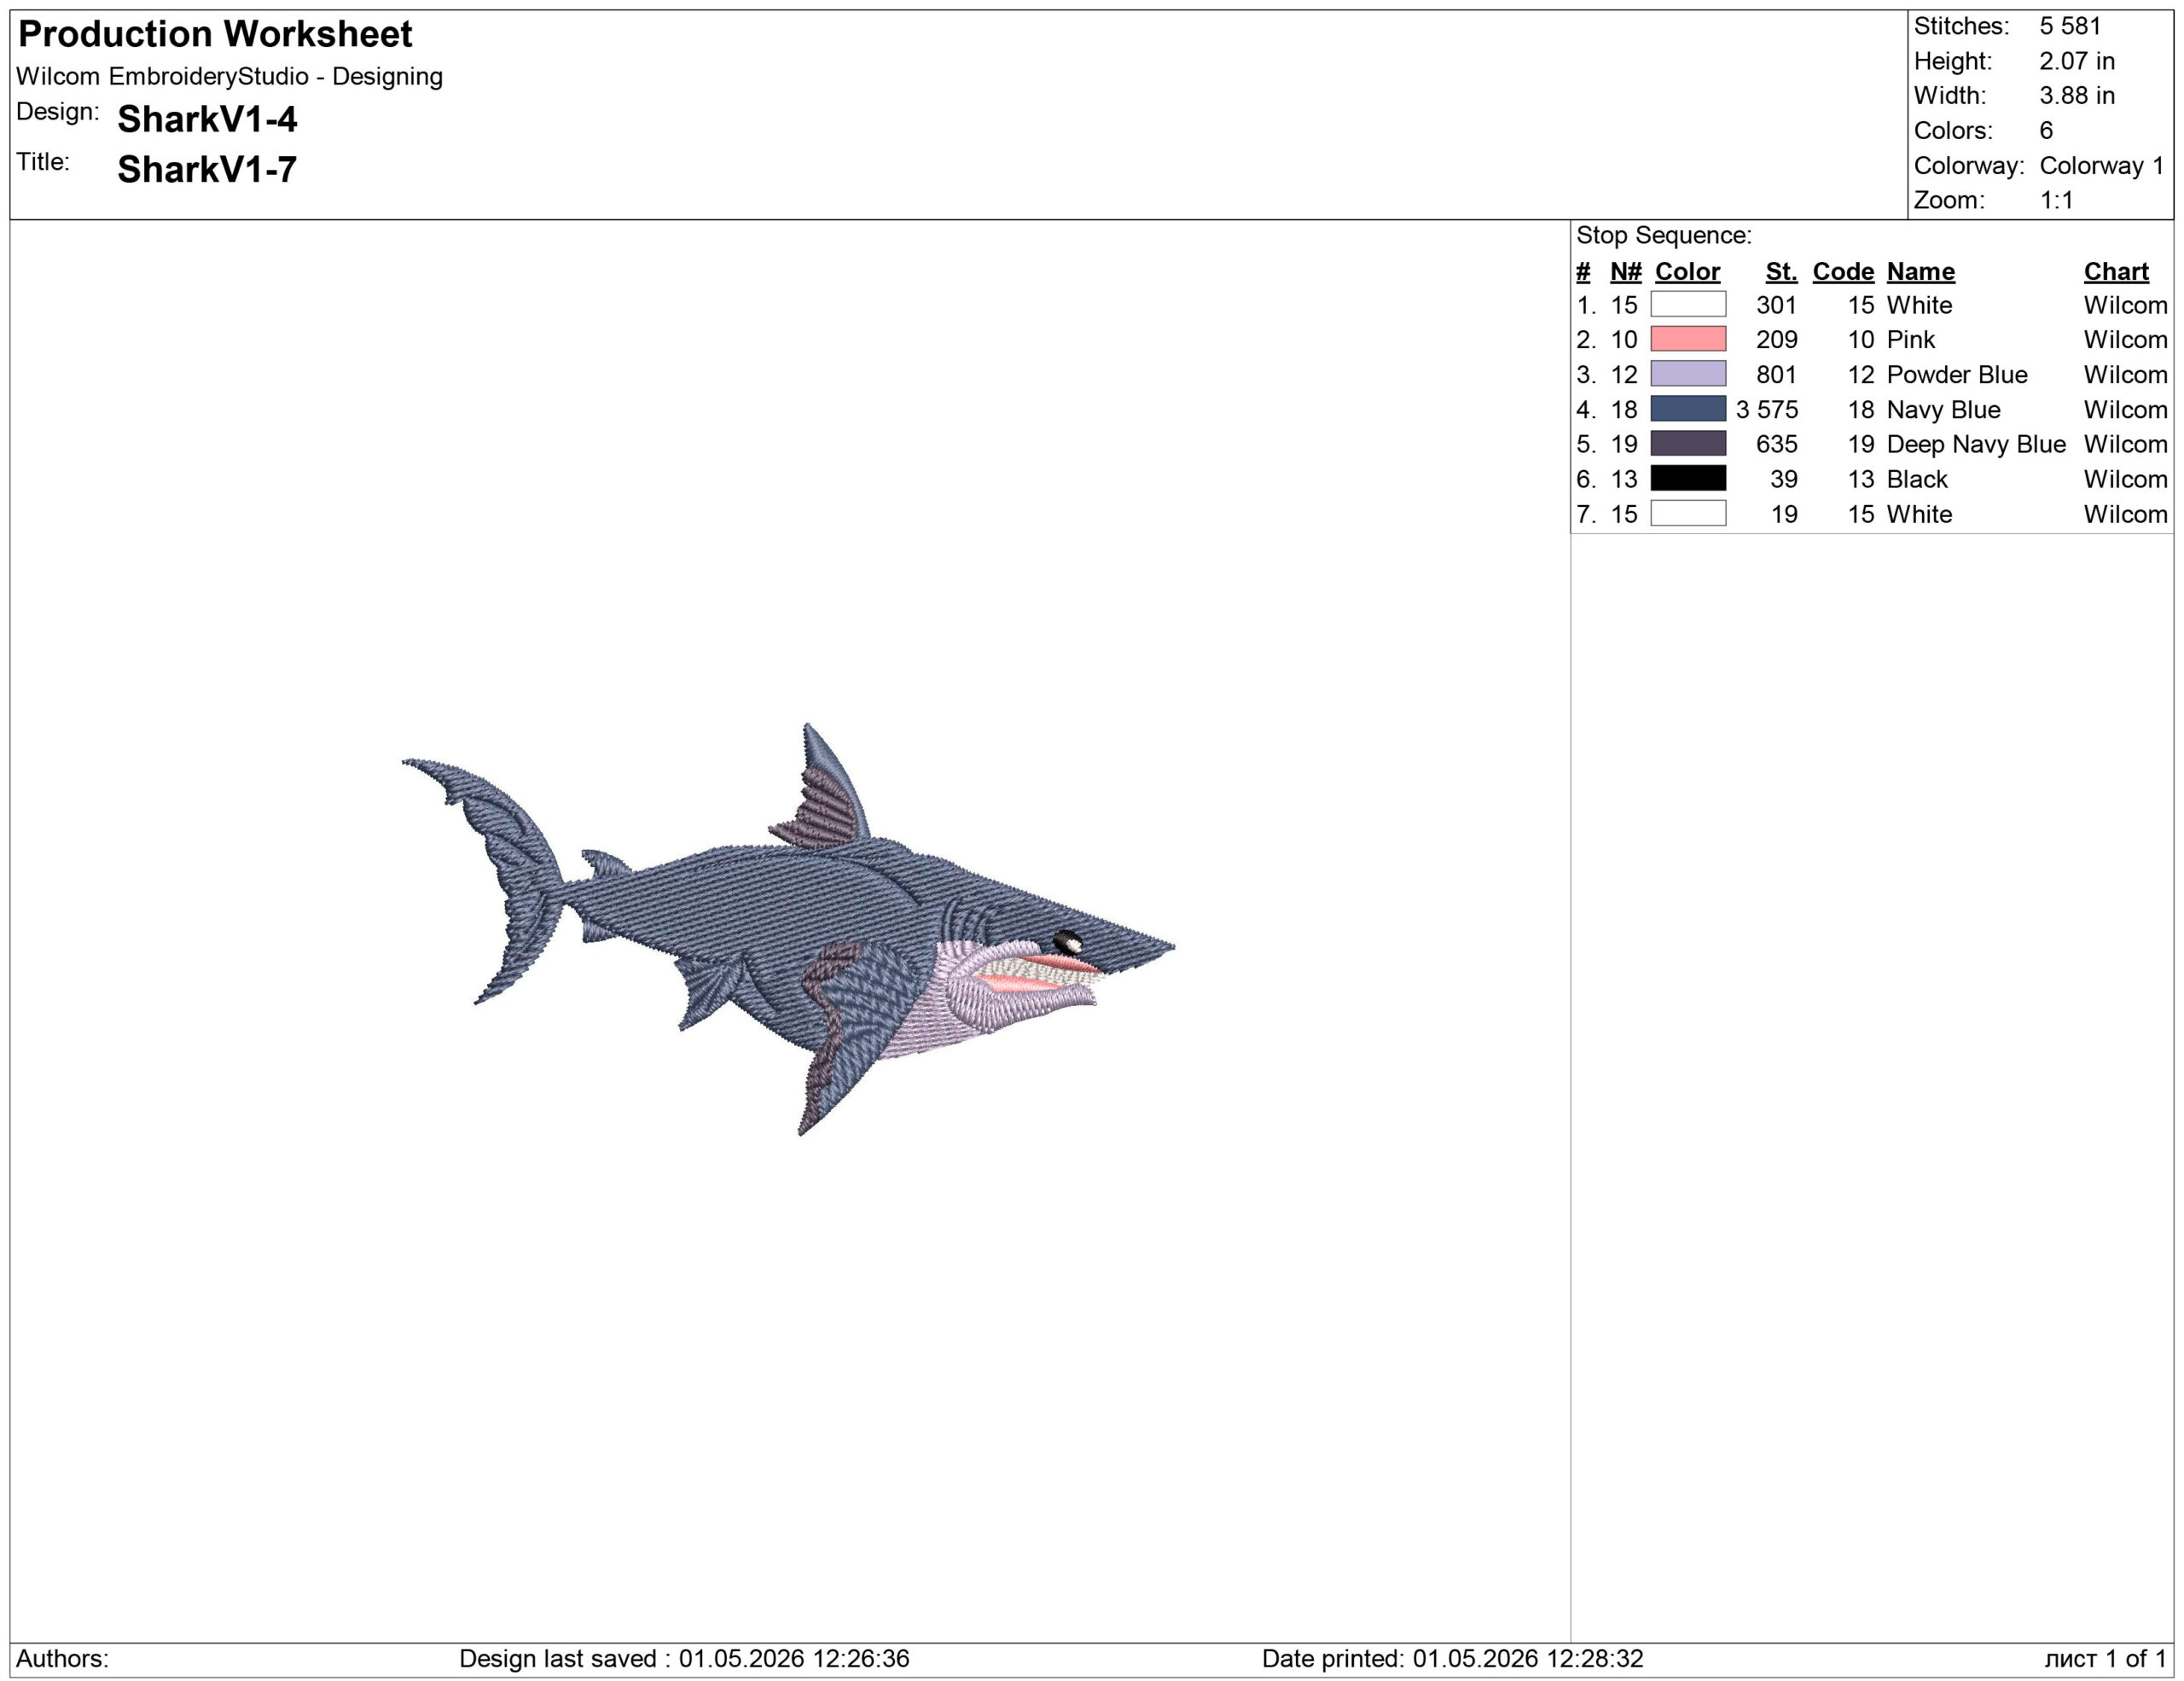Click the Navy Blue color swatch
This screenshot has width=2184, height=1681.
pos(1687,409)
